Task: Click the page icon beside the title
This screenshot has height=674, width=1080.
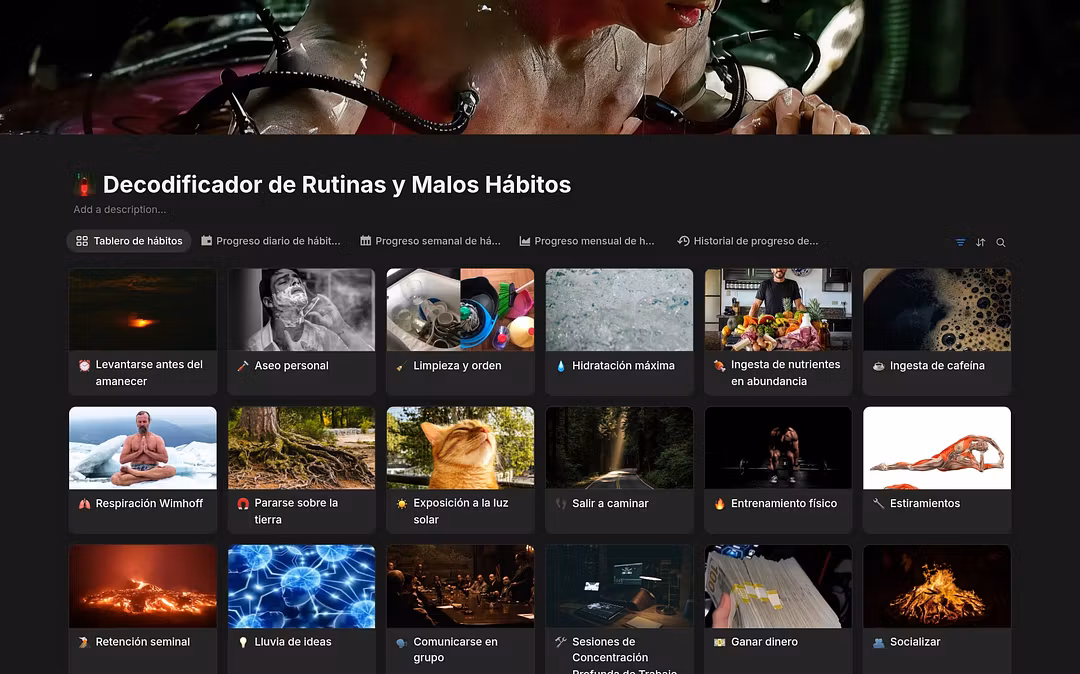Action: coord(84,185)
